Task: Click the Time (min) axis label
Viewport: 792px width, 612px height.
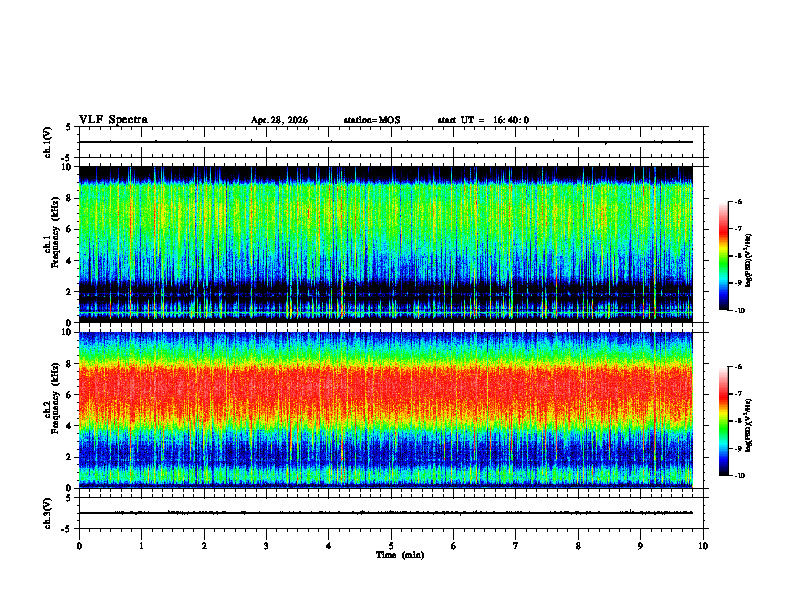Action: click(x=400, y=555)
